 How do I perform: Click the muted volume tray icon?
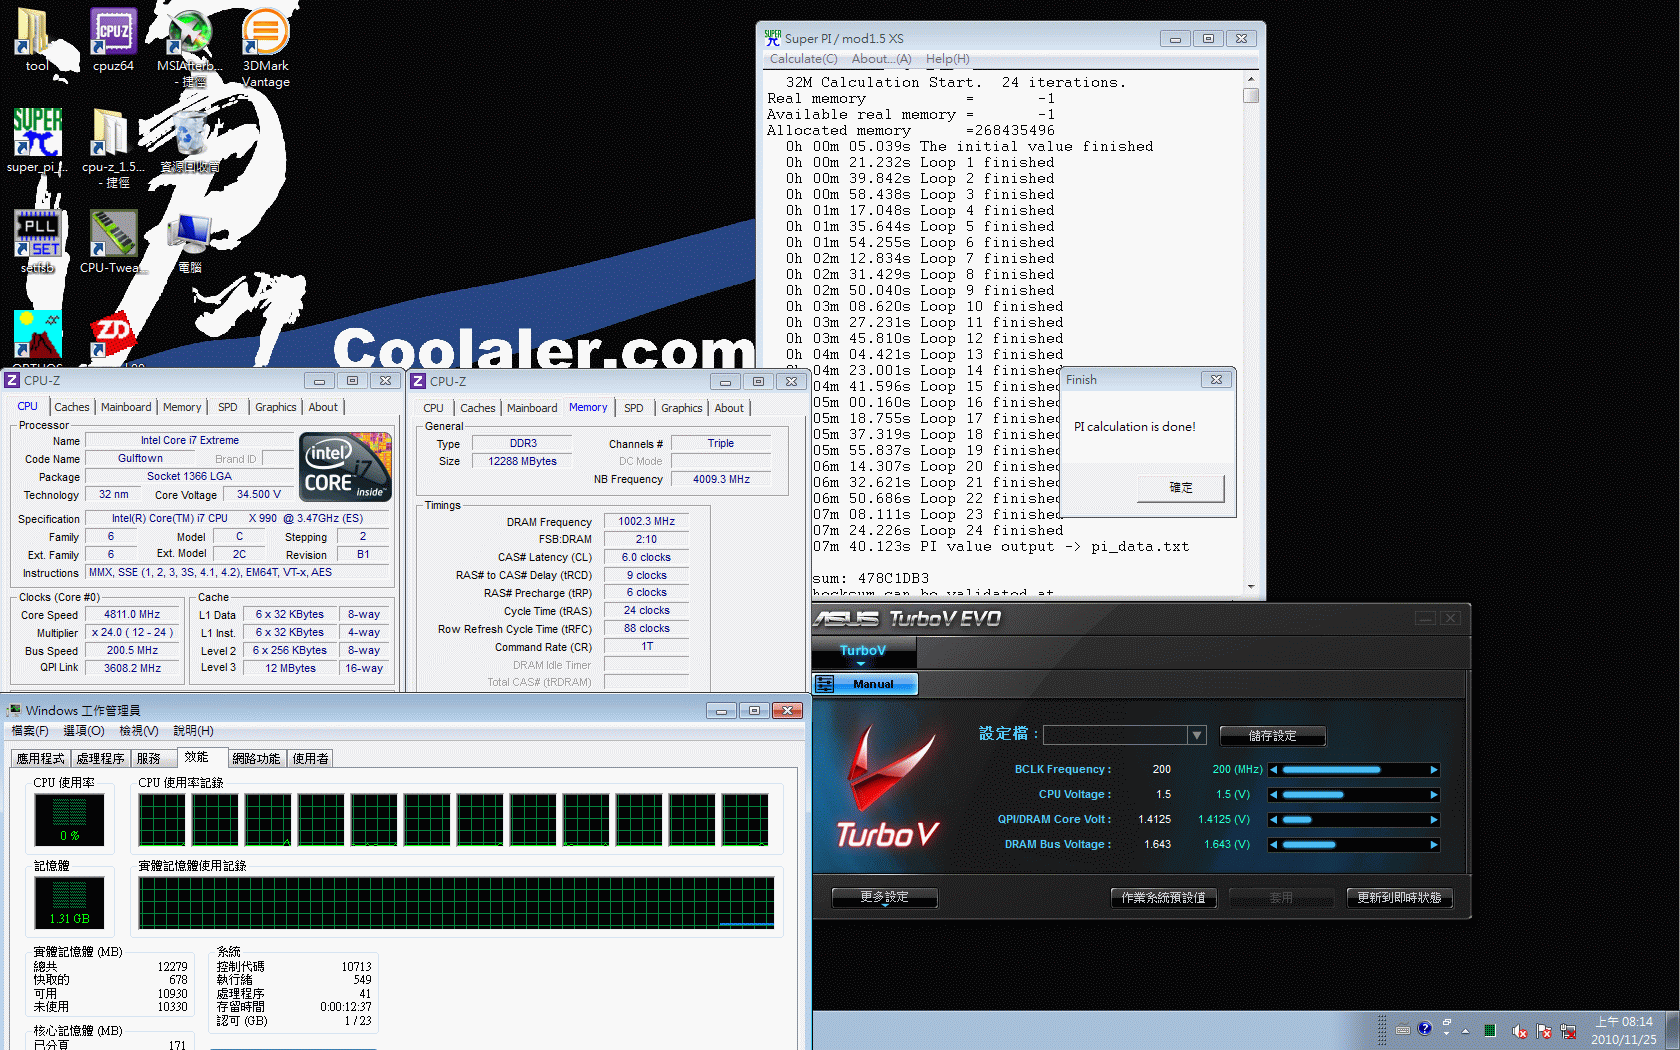click(1519, 1031)
